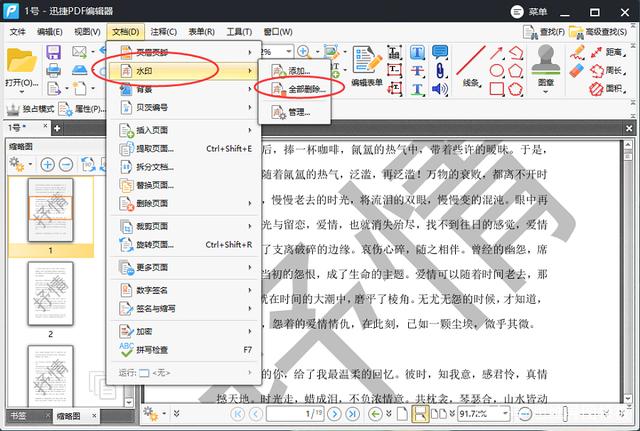Open the 打开(O) folder icon
The height and width of the screenshot is (431, 640).
[x=21, y=61]
